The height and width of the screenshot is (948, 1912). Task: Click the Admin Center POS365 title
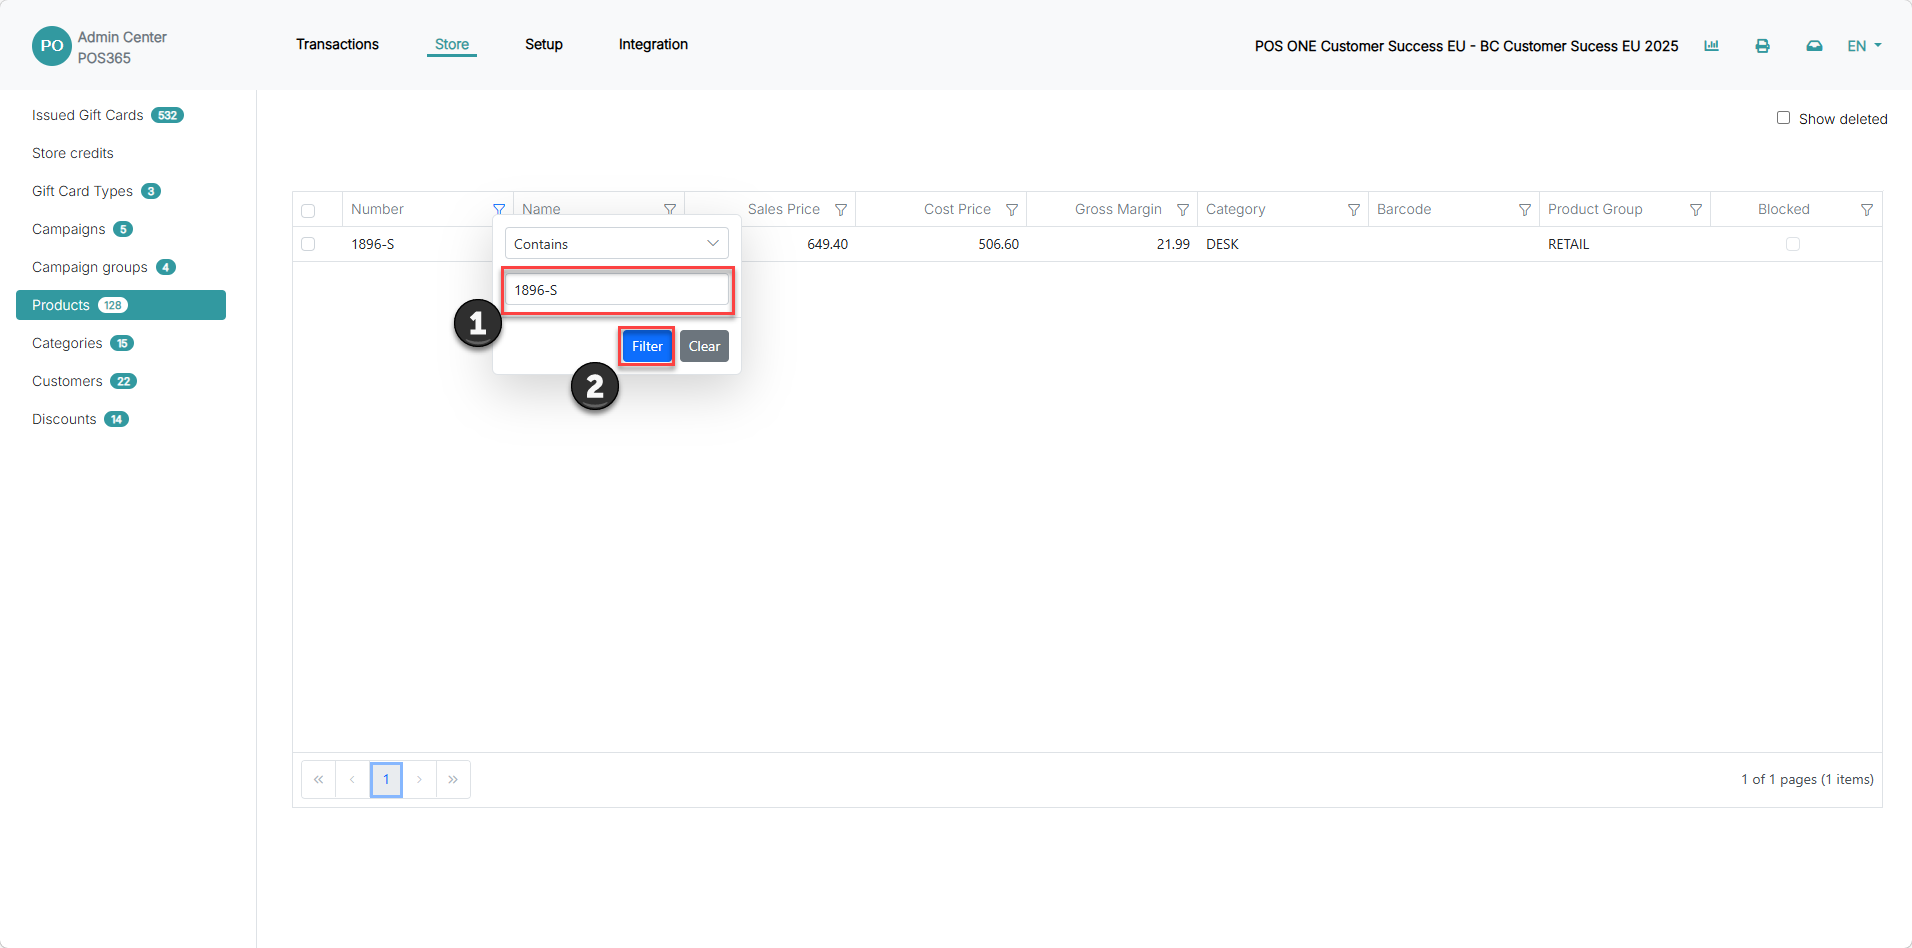click(122, 47)
